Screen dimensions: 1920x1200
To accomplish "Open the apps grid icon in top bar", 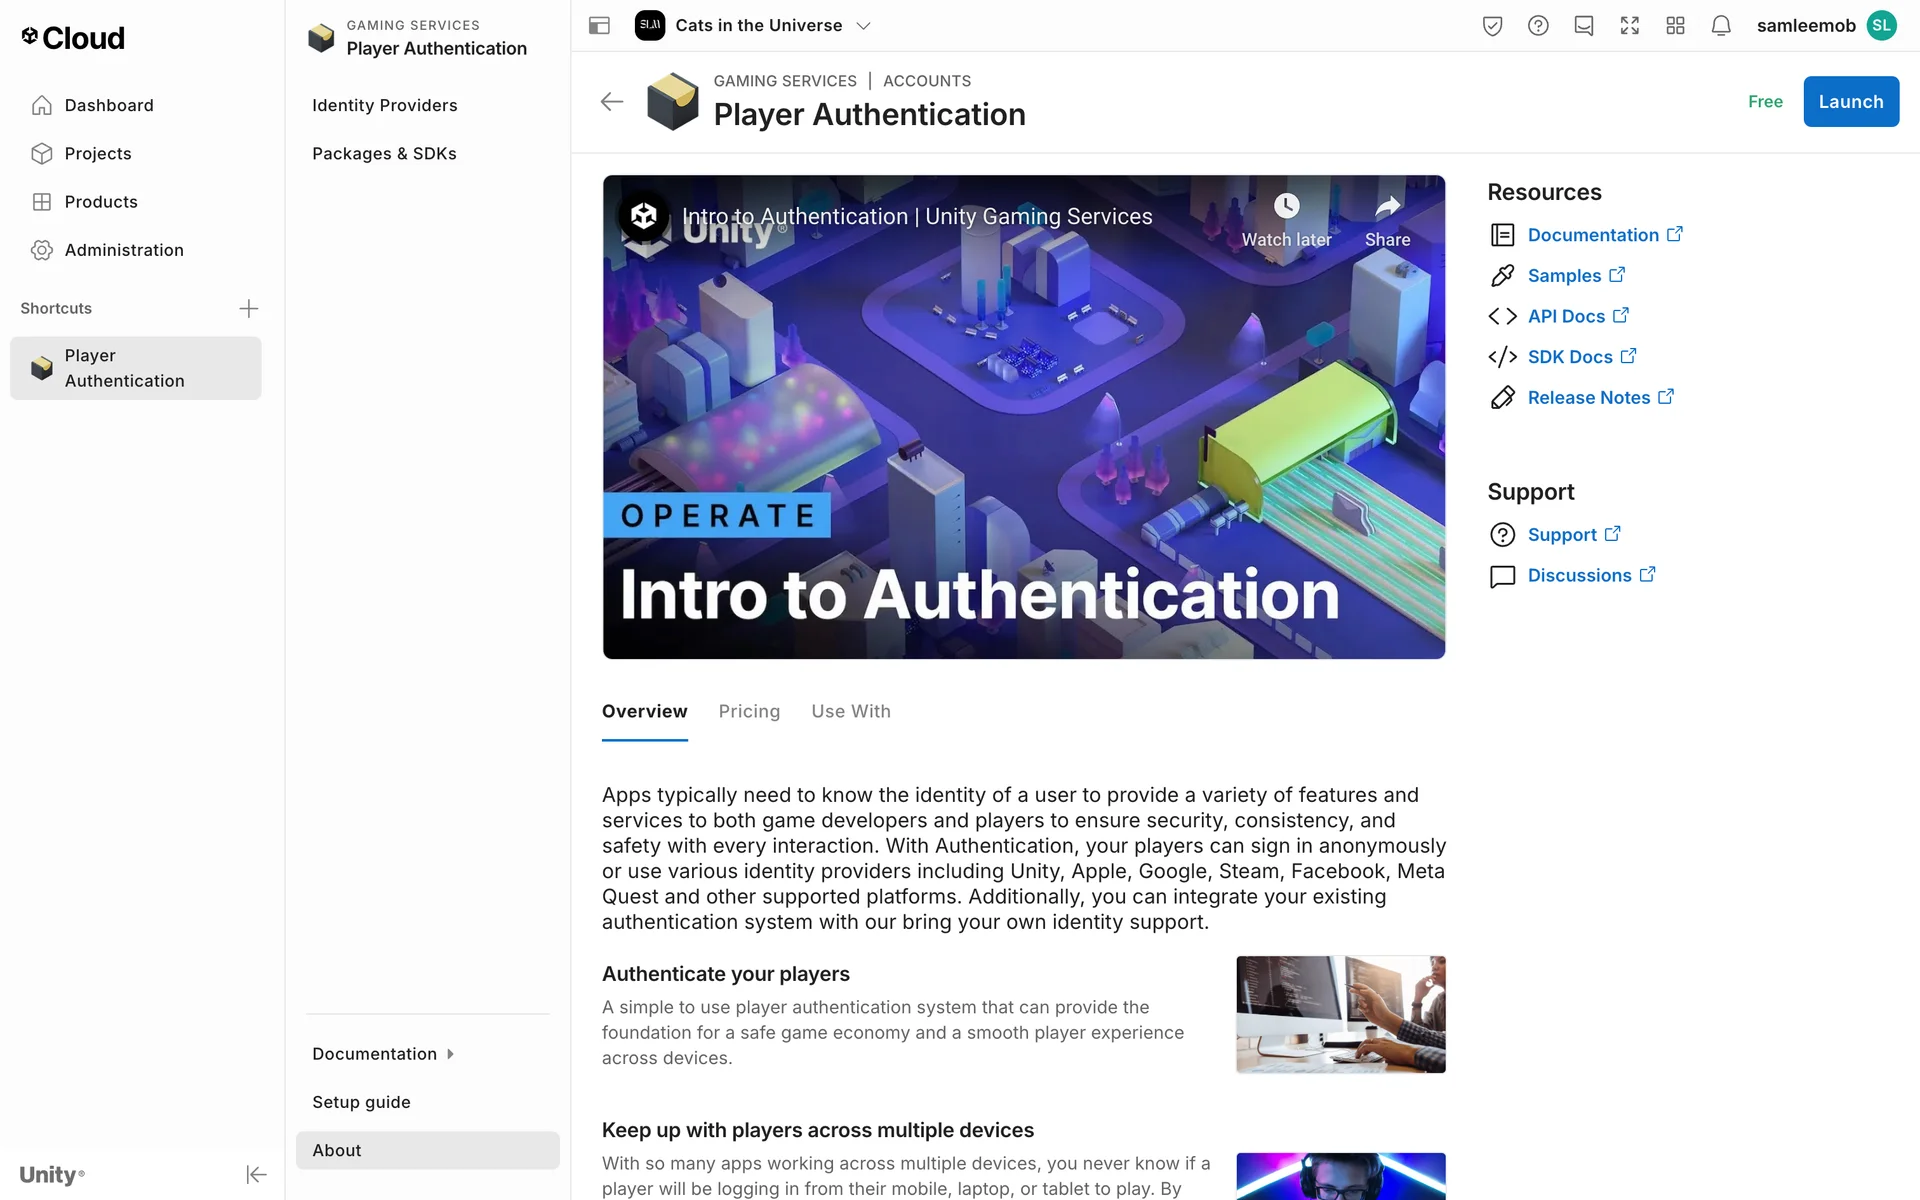I will [x=1675, y=26].
